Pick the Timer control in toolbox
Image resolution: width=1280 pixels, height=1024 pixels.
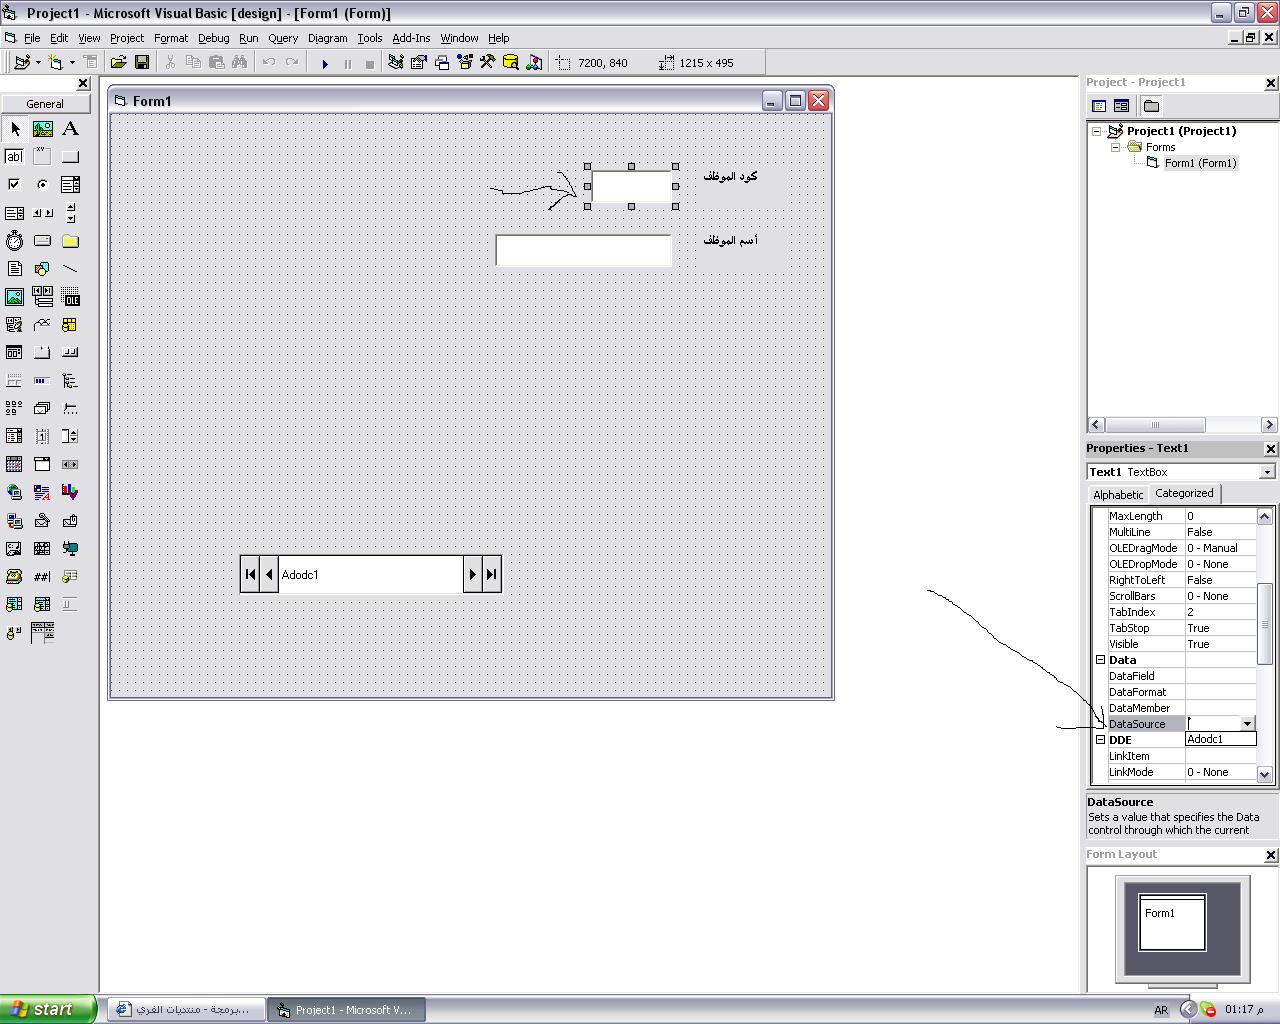14,241
